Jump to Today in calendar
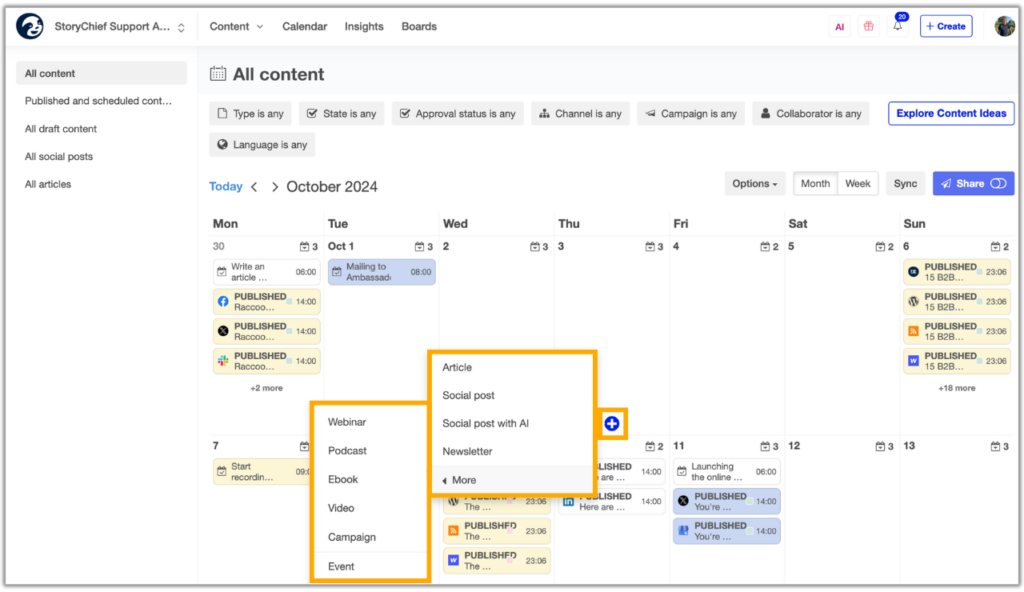Screen dimensions: 1024x592 tap(225, 187)
